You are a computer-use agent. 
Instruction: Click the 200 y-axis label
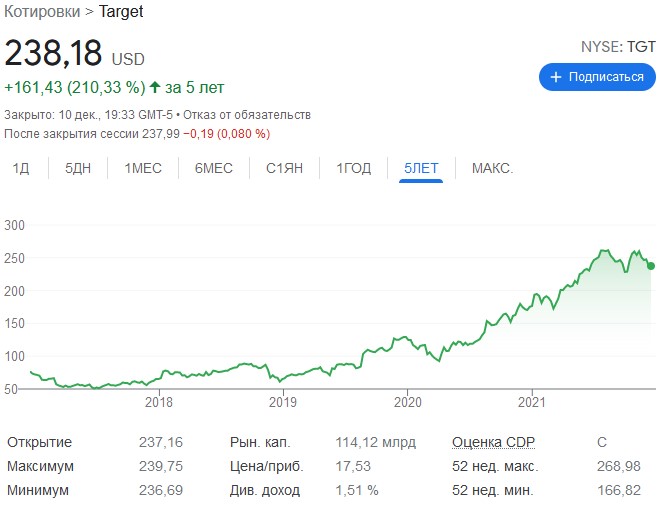pyautogui.click(x=14, y=291)
